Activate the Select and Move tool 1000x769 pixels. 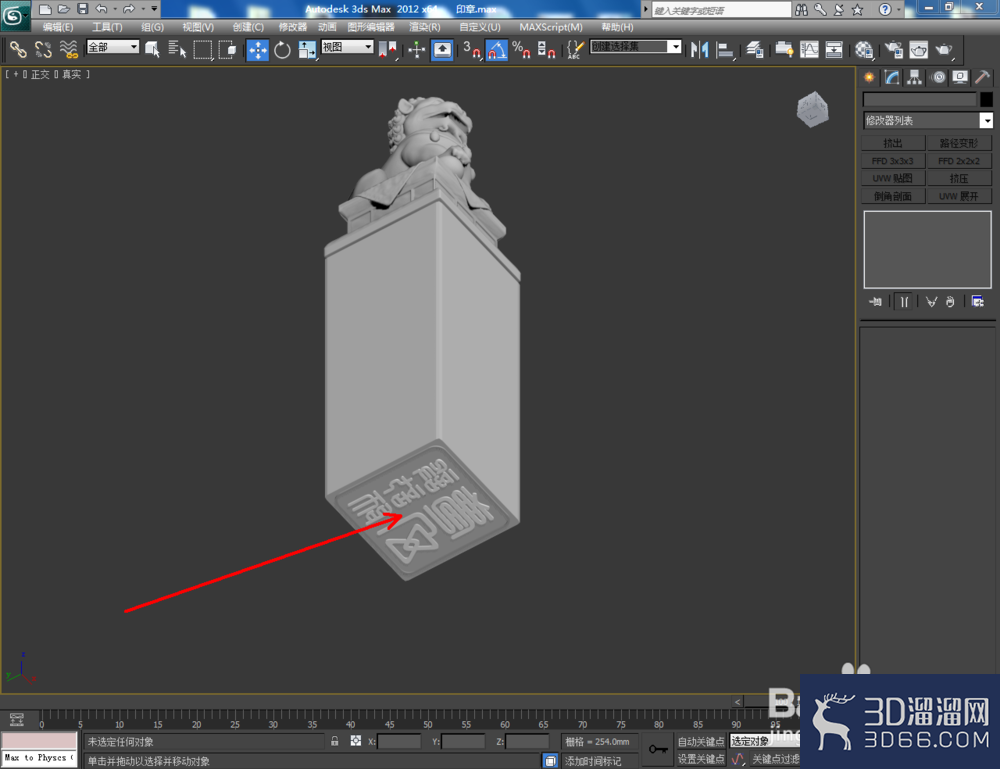pos(257,50)
